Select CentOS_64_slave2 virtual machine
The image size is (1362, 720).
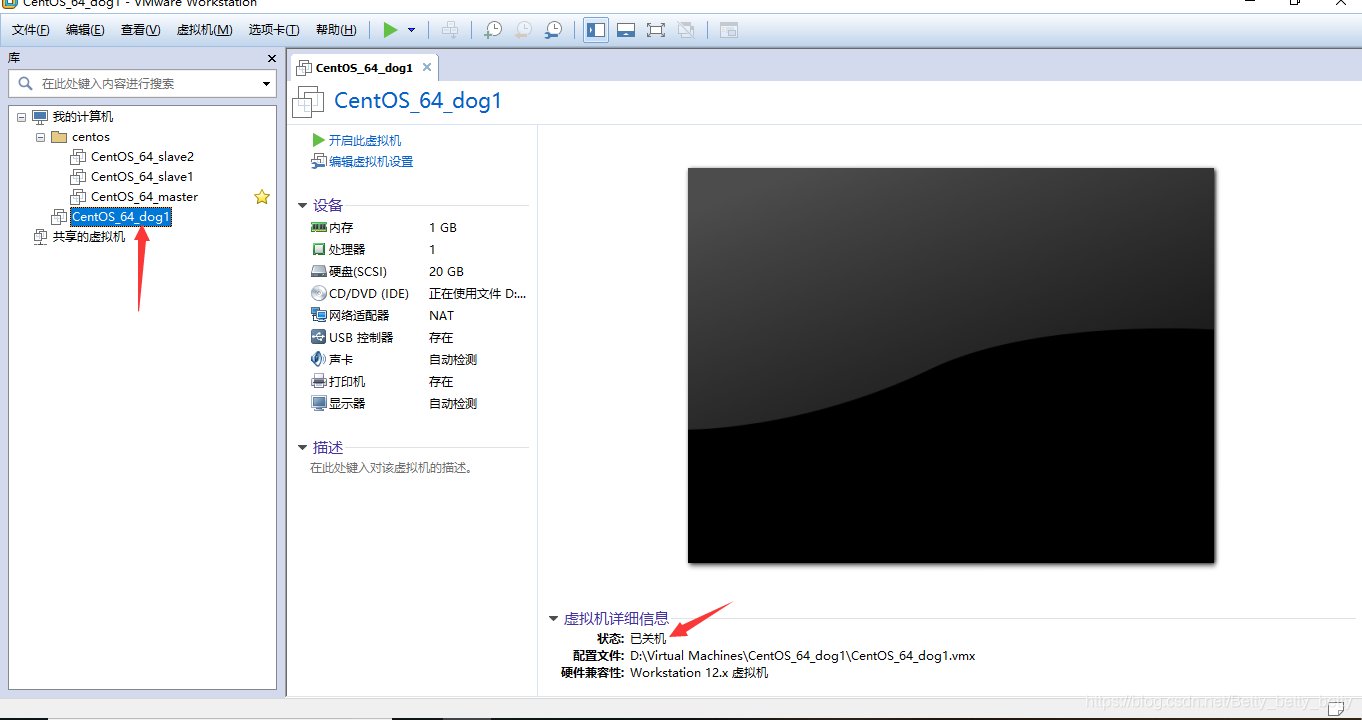pos(142,157)
